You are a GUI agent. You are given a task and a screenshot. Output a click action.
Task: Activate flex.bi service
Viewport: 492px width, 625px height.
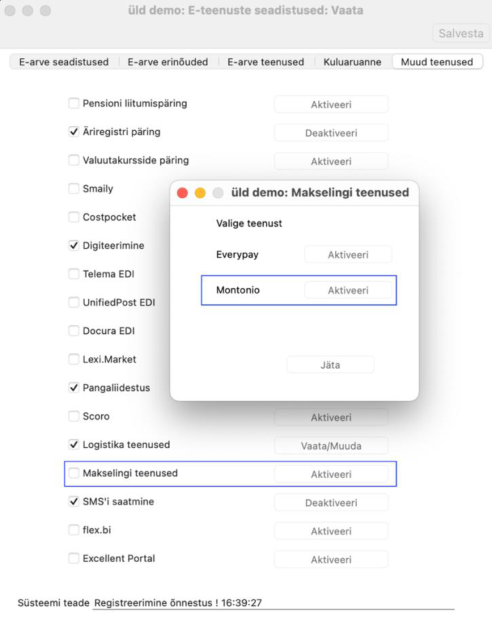(x=331, y=531)
